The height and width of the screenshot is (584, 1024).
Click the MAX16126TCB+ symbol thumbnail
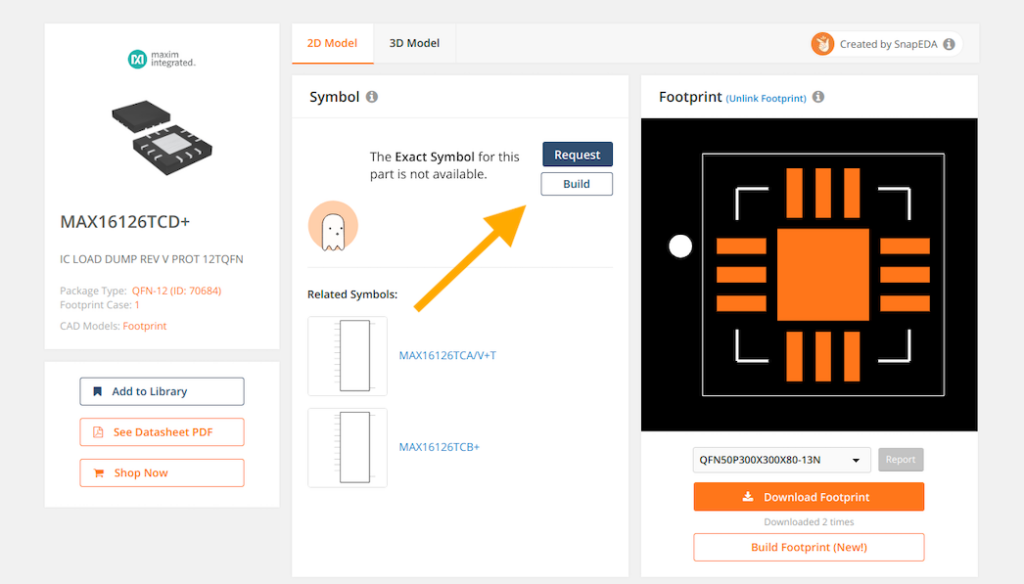[347, 447]
